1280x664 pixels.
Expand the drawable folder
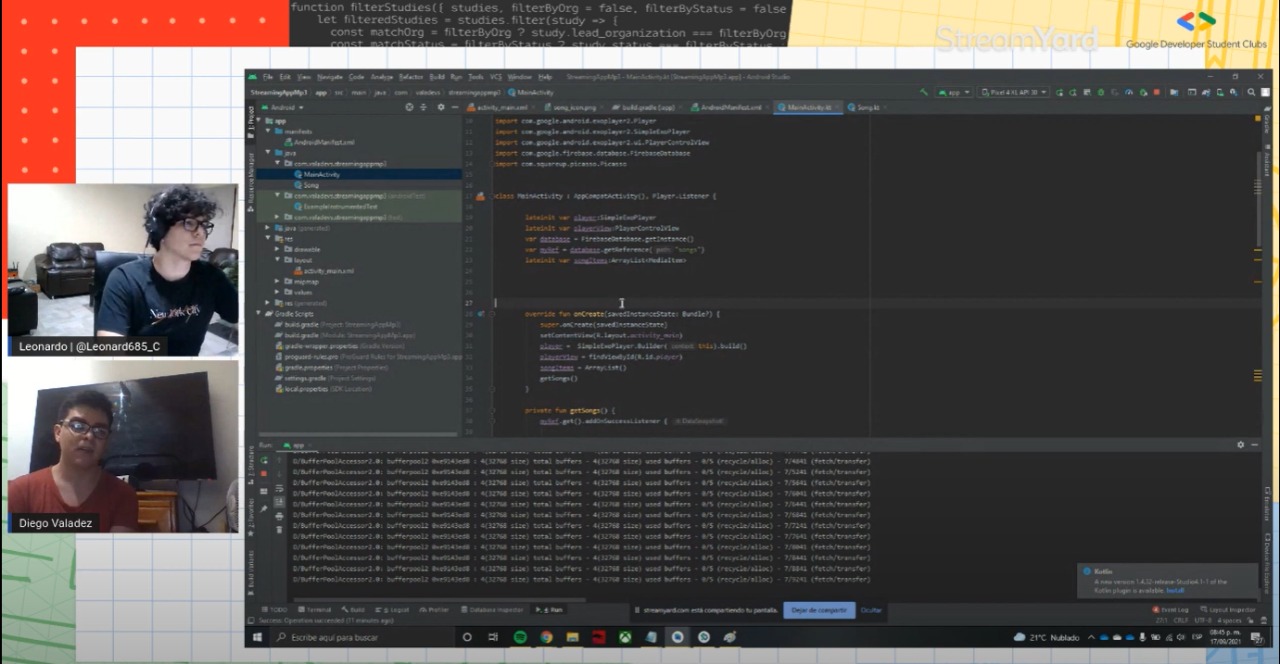tap(277, 249)
